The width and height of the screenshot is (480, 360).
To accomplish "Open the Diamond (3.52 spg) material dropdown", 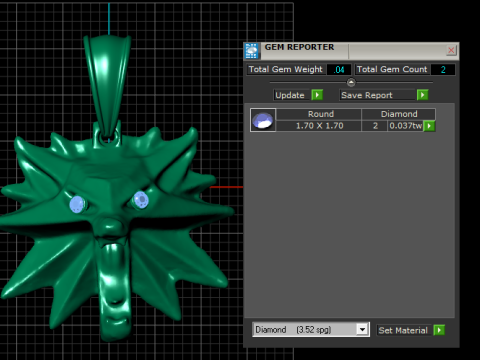I will 362,330.
